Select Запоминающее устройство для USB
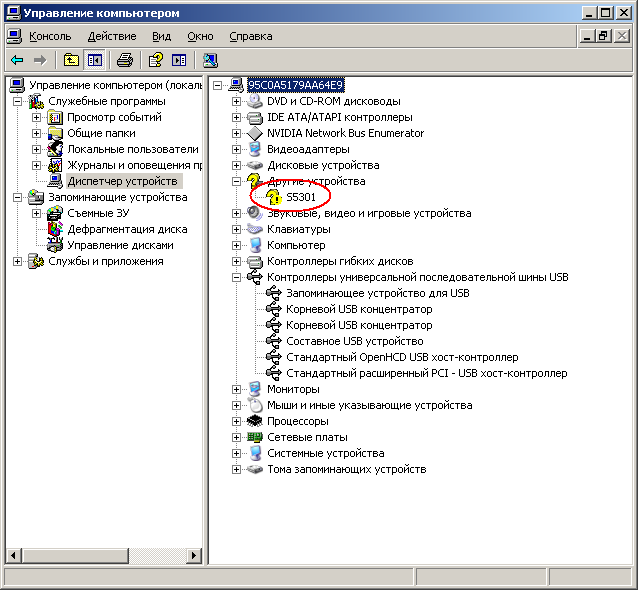Image resolution: width=638 pixels, height=590 pixels. point(378,293)
